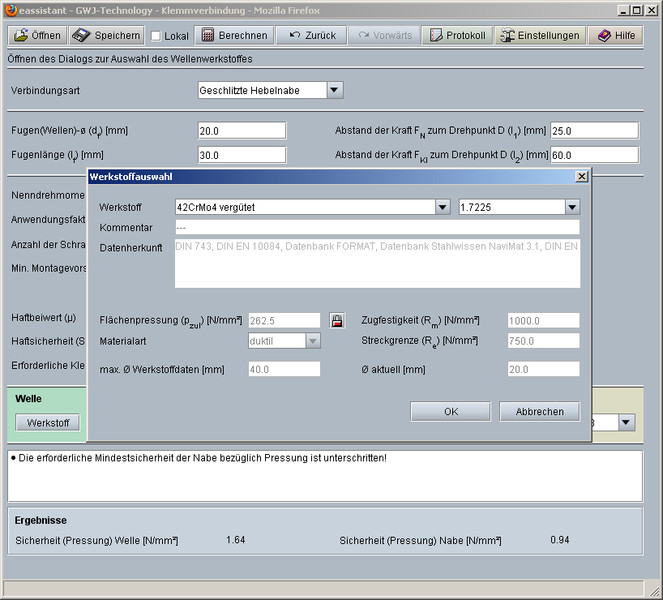Click the Fugenlänge input field
663x600 pixels.
click(x=242, y=155)
